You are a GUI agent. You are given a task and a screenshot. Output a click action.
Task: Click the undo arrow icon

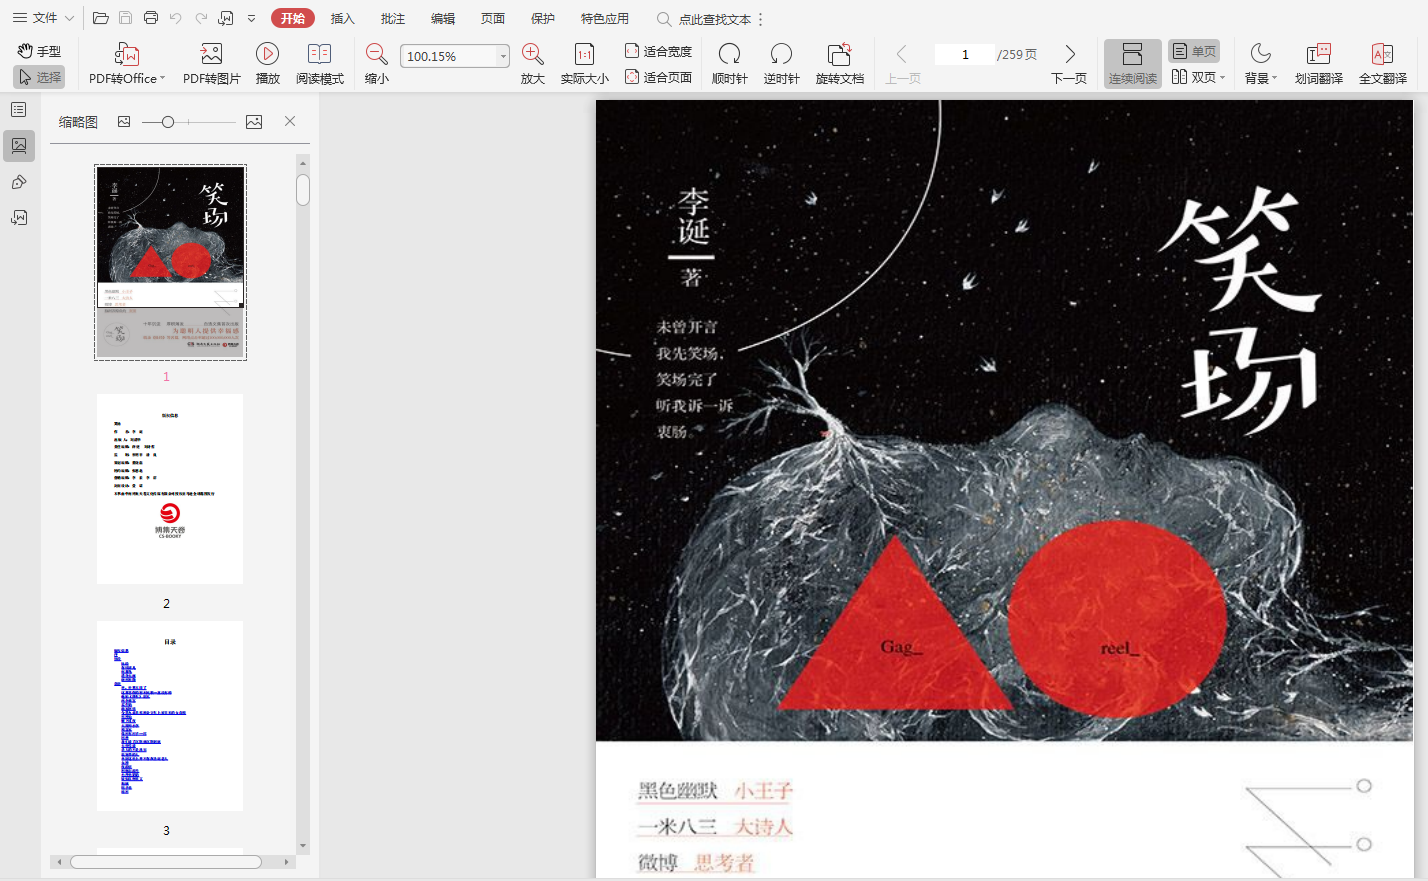click(176, 18)
